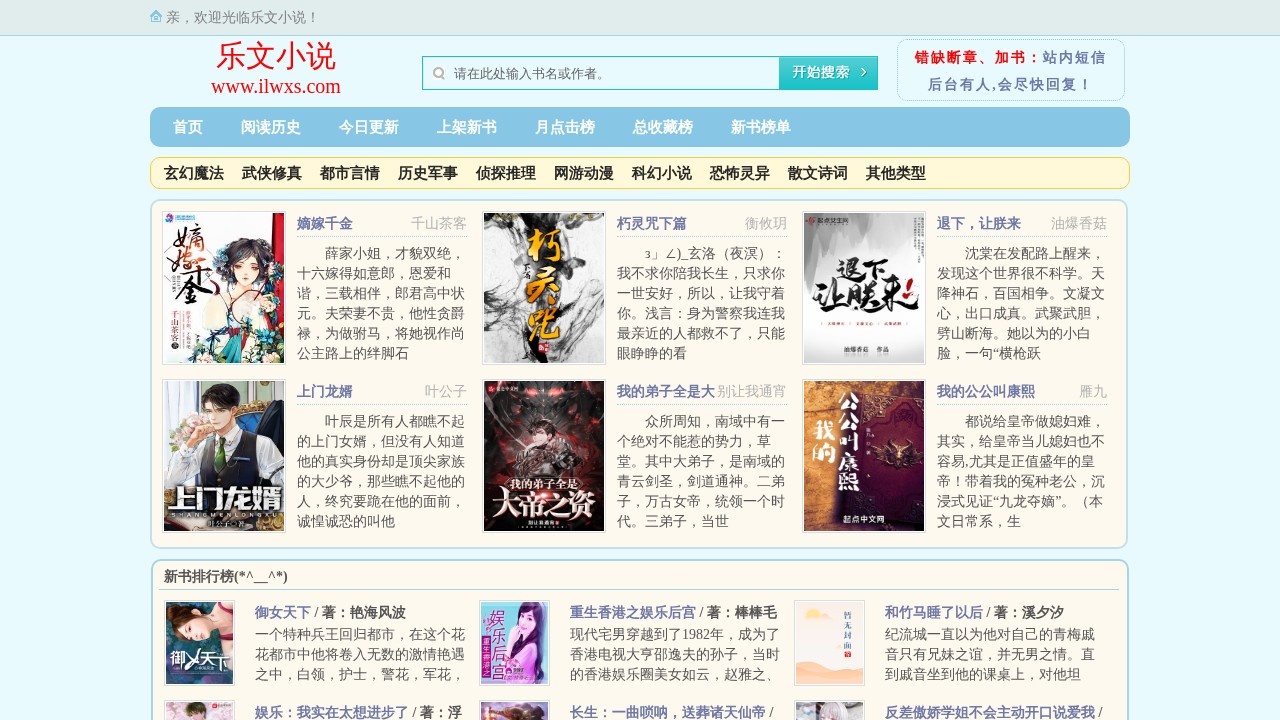1280x720 pixels.
Task: Click author name 油爆香菇
Action: (x=1079, y=223)
